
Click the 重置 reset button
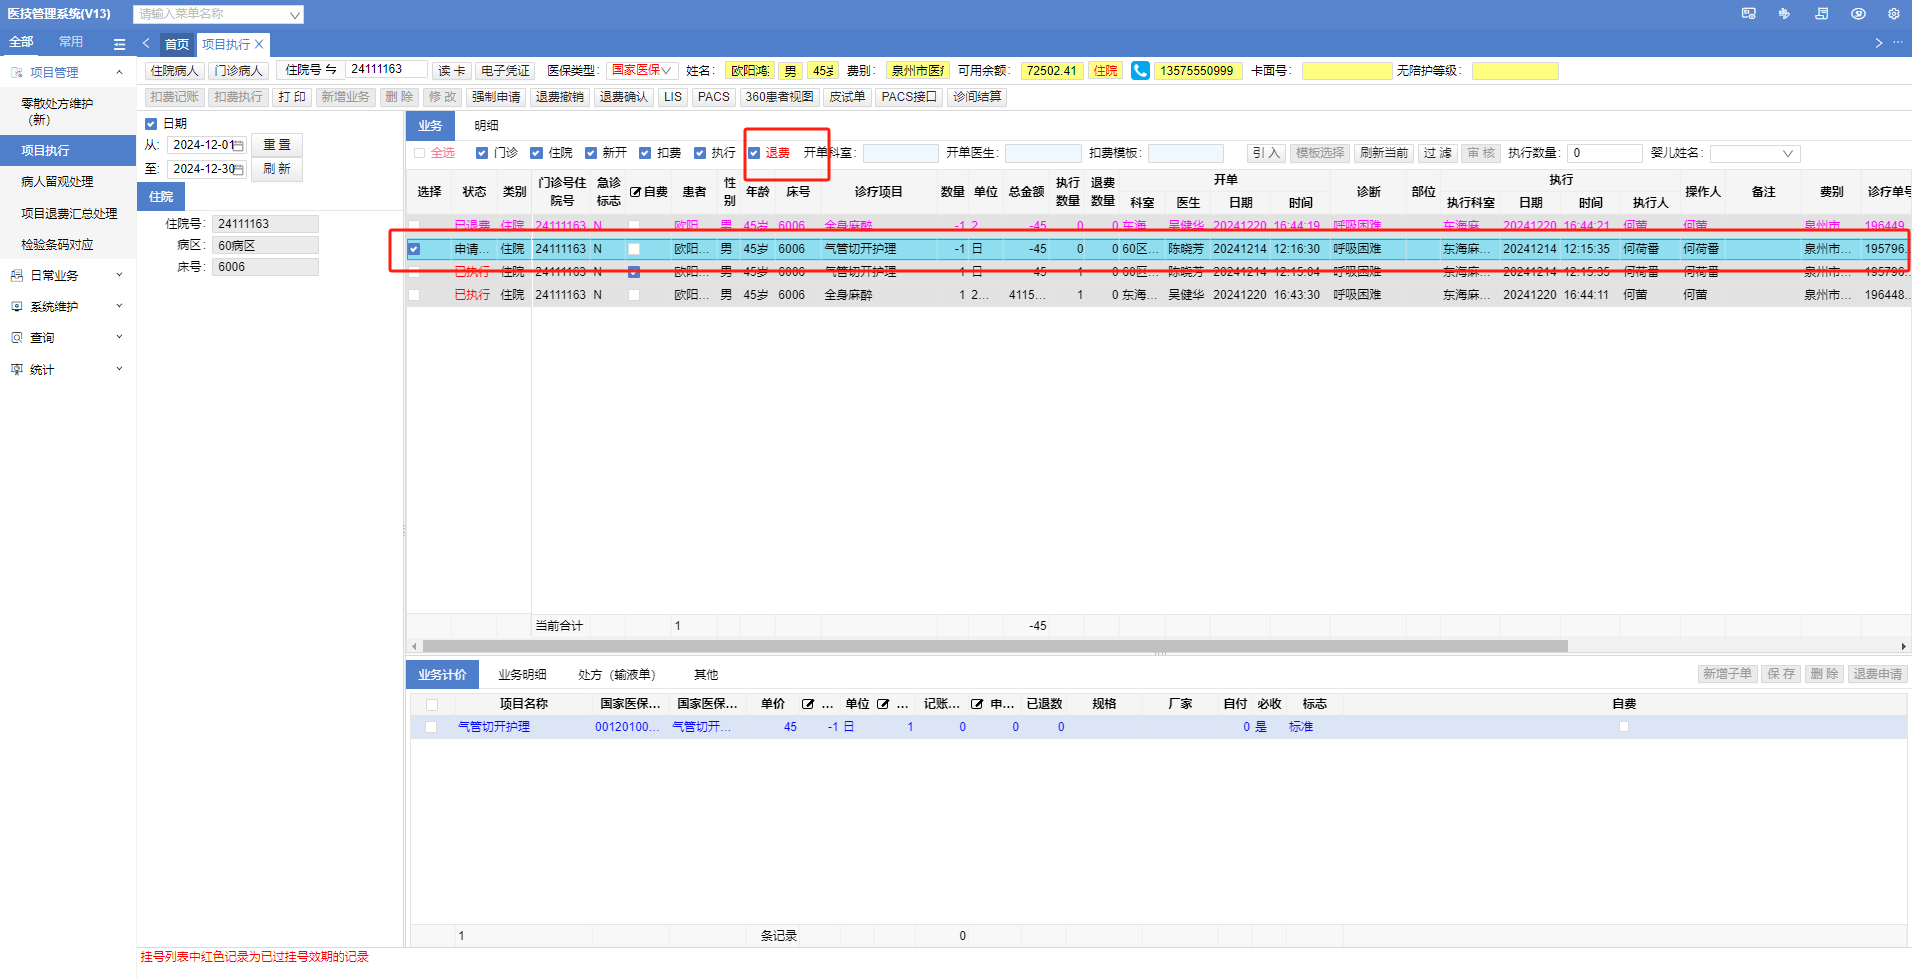277,145
